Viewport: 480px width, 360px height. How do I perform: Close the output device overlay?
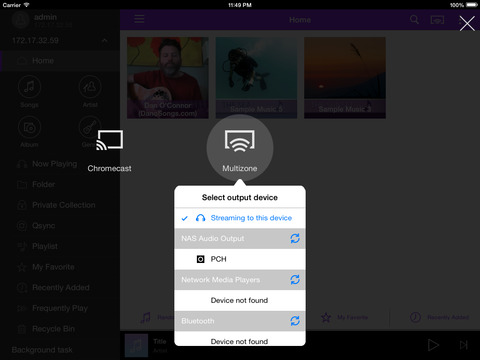(x=467, y=24)
